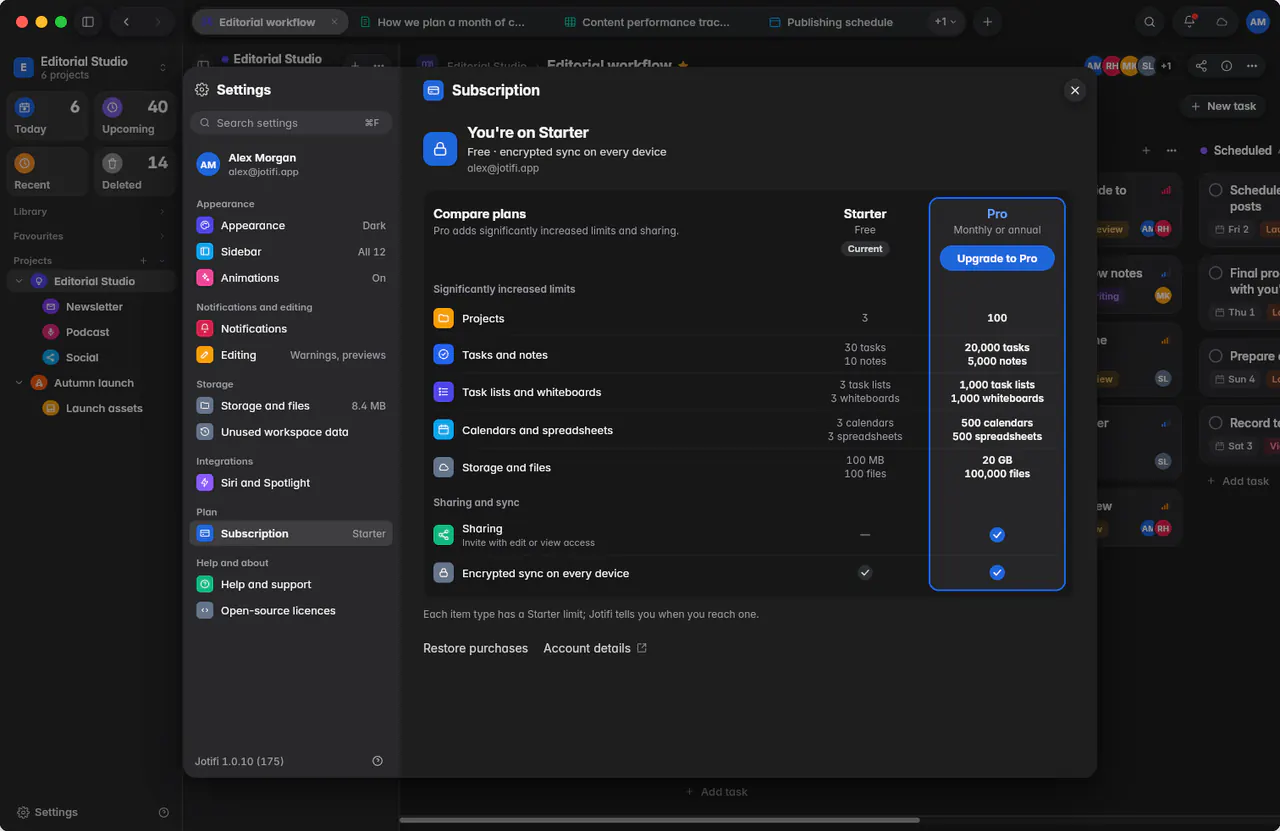Focus the Search settings field
Screen dimensions: 1280x831
(291, 123)
